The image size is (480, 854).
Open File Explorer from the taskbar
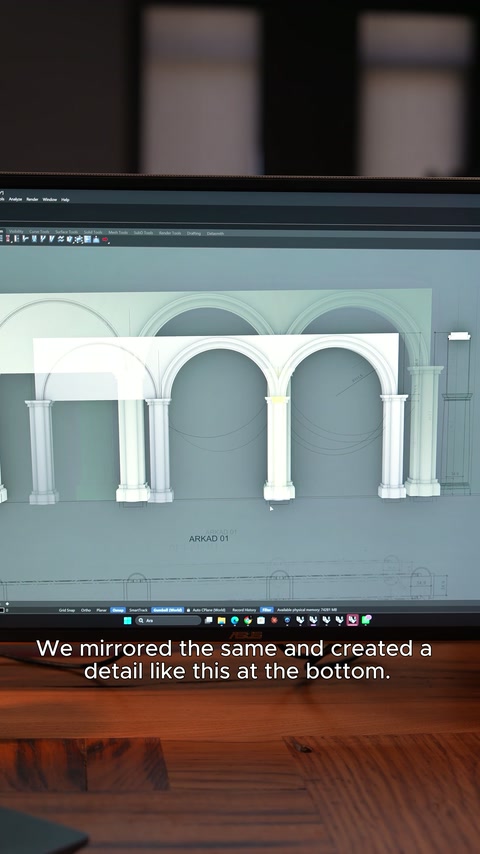[x=222, y=620]
